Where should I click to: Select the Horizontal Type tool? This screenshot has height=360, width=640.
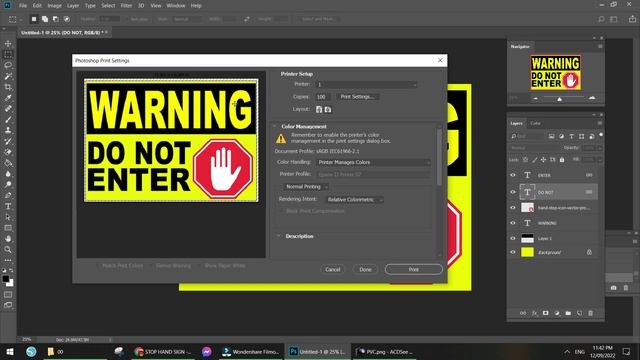pos(8,206)
